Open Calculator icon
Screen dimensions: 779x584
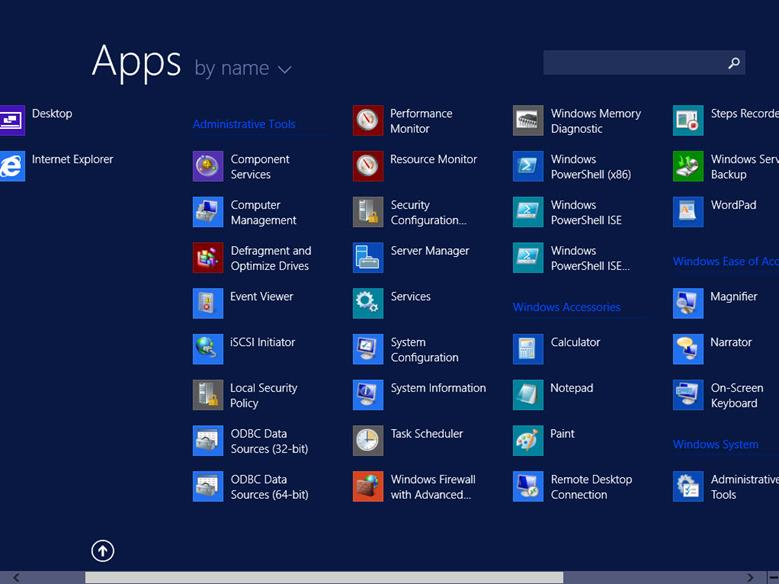click(528, 349)
